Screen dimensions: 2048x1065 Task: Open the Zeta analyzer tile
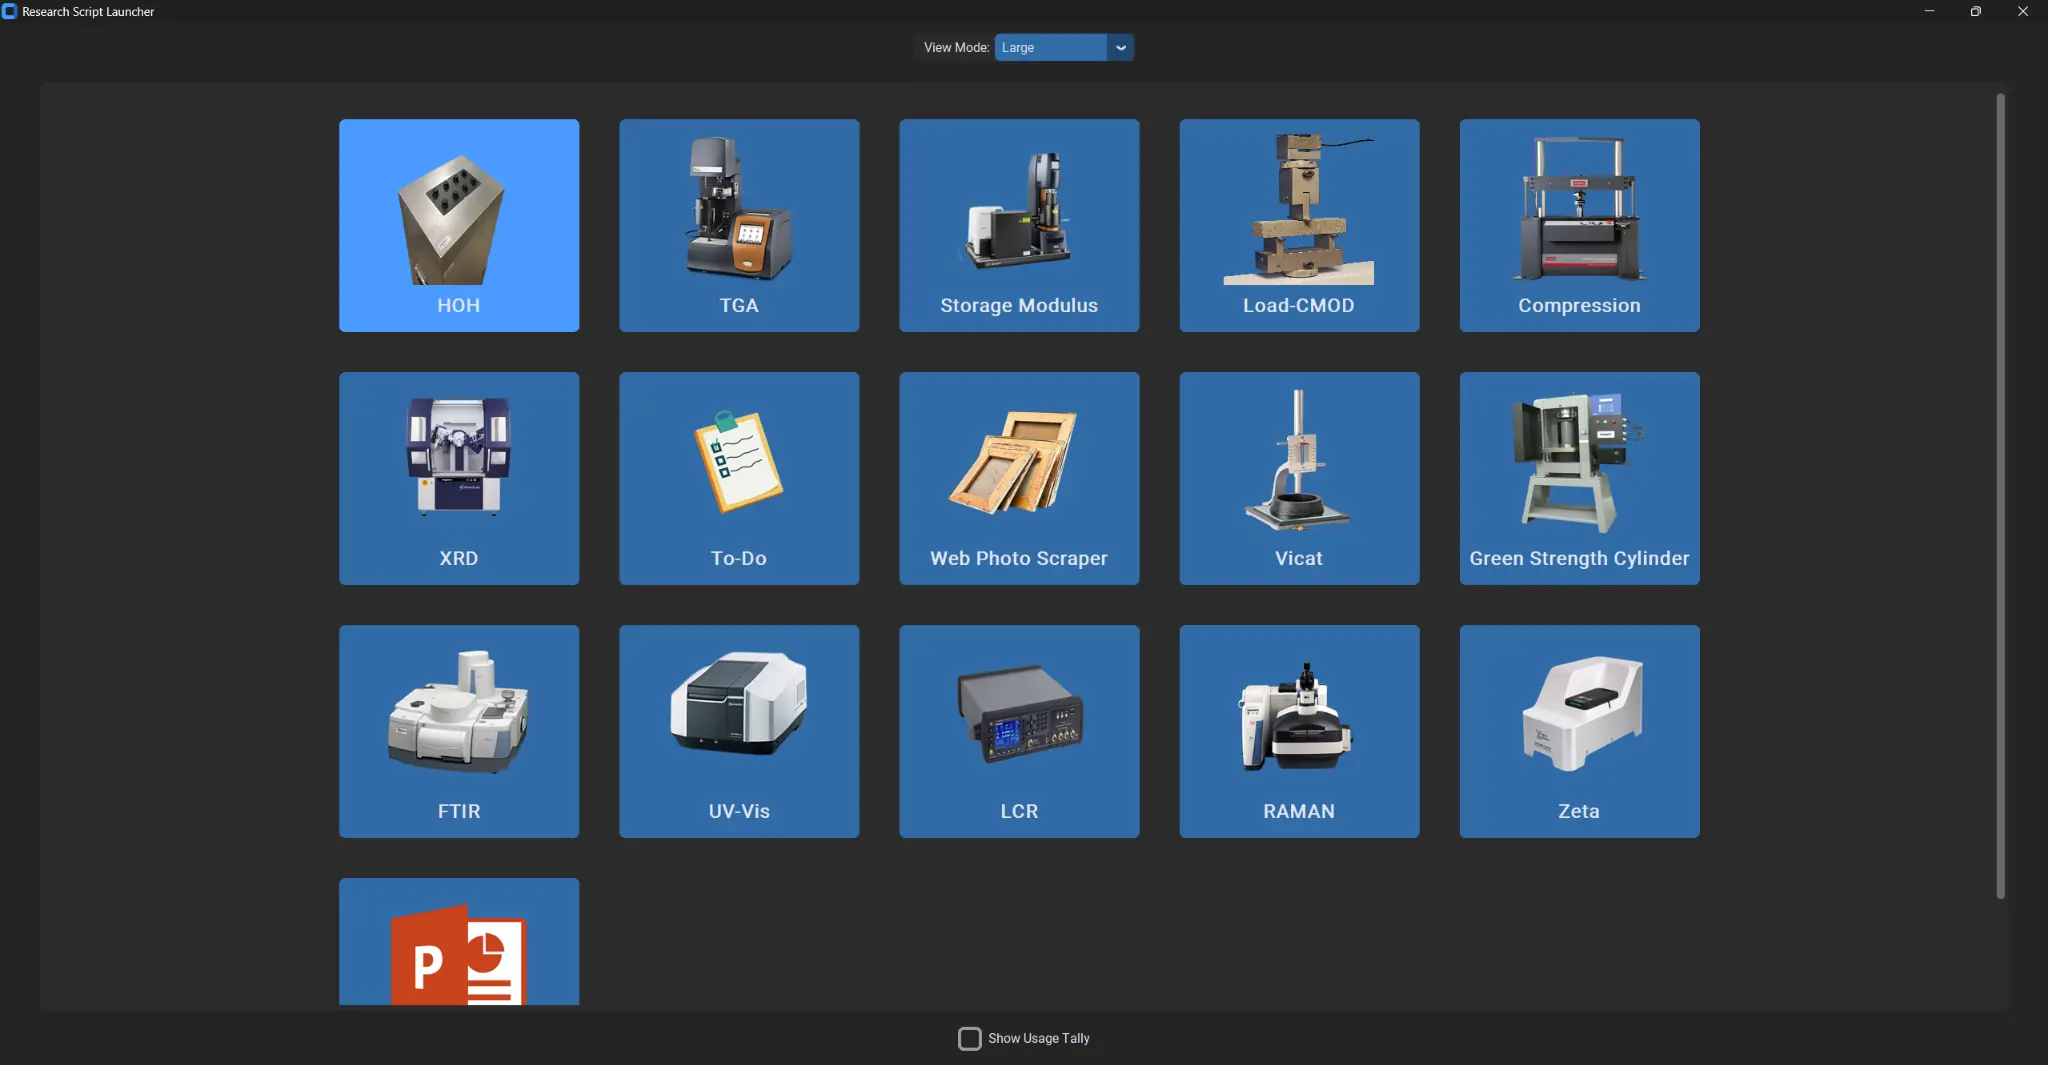[1578, 731]
